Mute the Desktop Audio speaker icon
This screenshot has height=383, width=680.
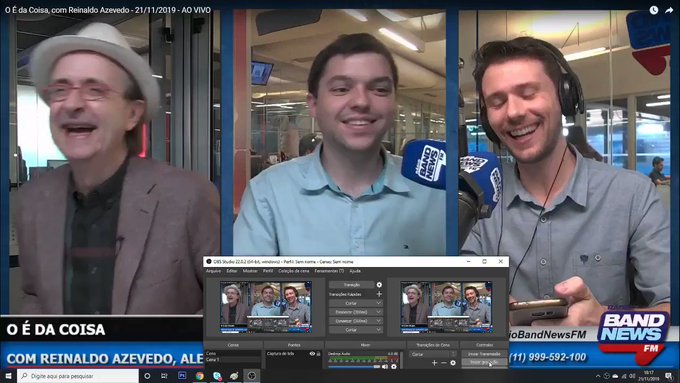(385, 367)
